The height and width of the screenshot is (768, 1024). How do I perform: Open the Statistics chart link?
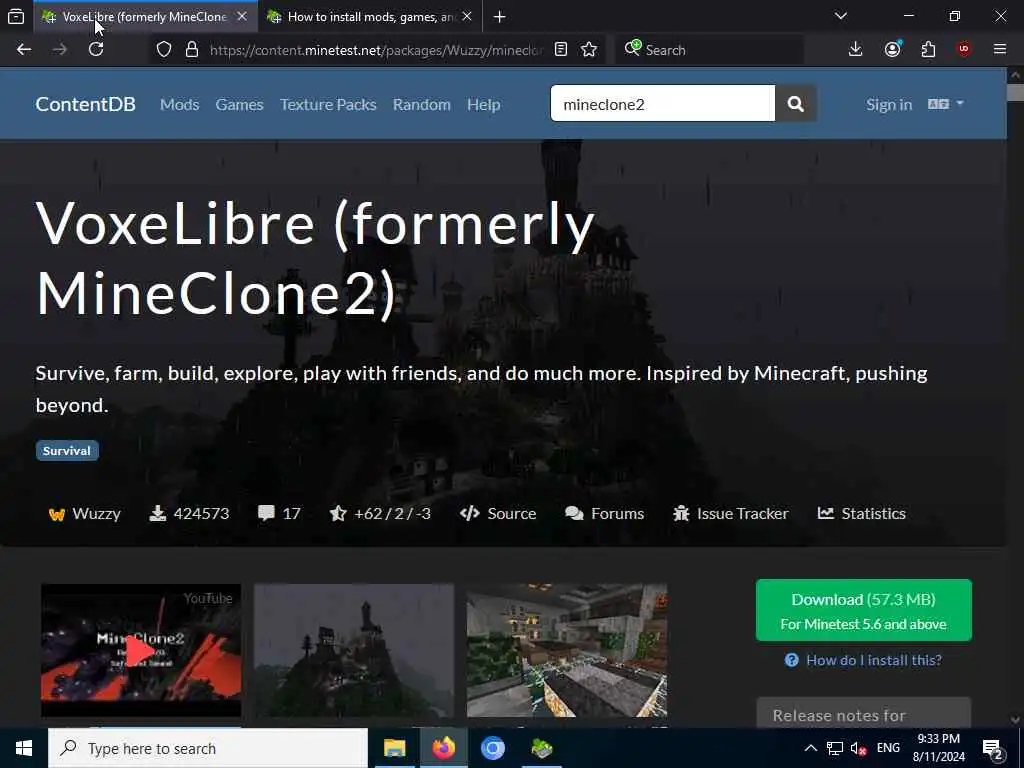[861, 513]
